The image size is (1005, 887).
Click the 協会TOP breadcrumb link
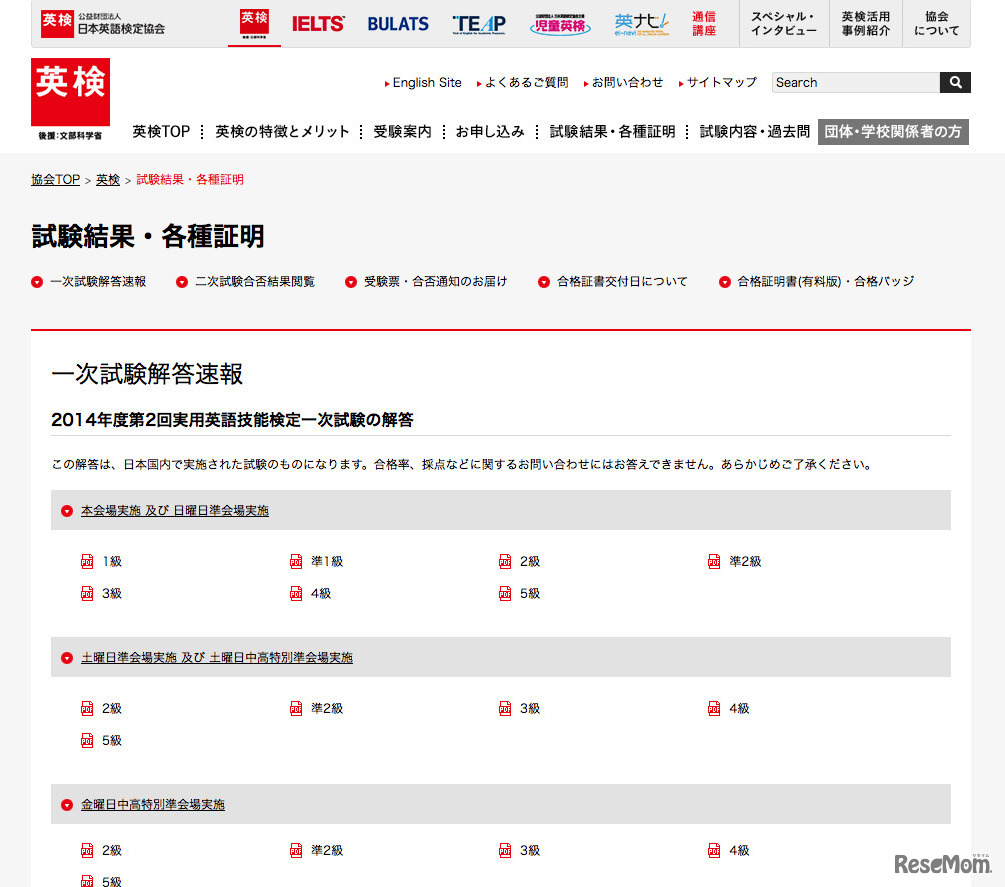(x=54, y=179)
